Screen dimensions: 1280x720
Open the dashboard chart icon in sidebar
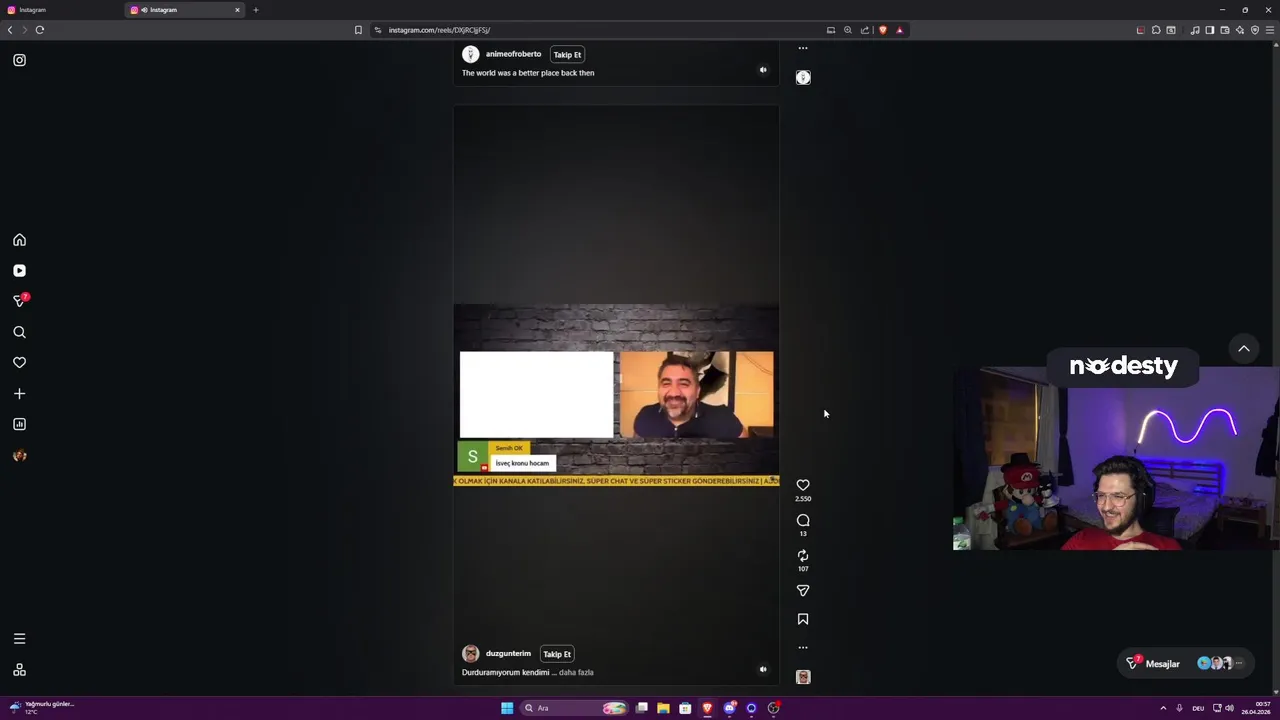coord(19,424)
